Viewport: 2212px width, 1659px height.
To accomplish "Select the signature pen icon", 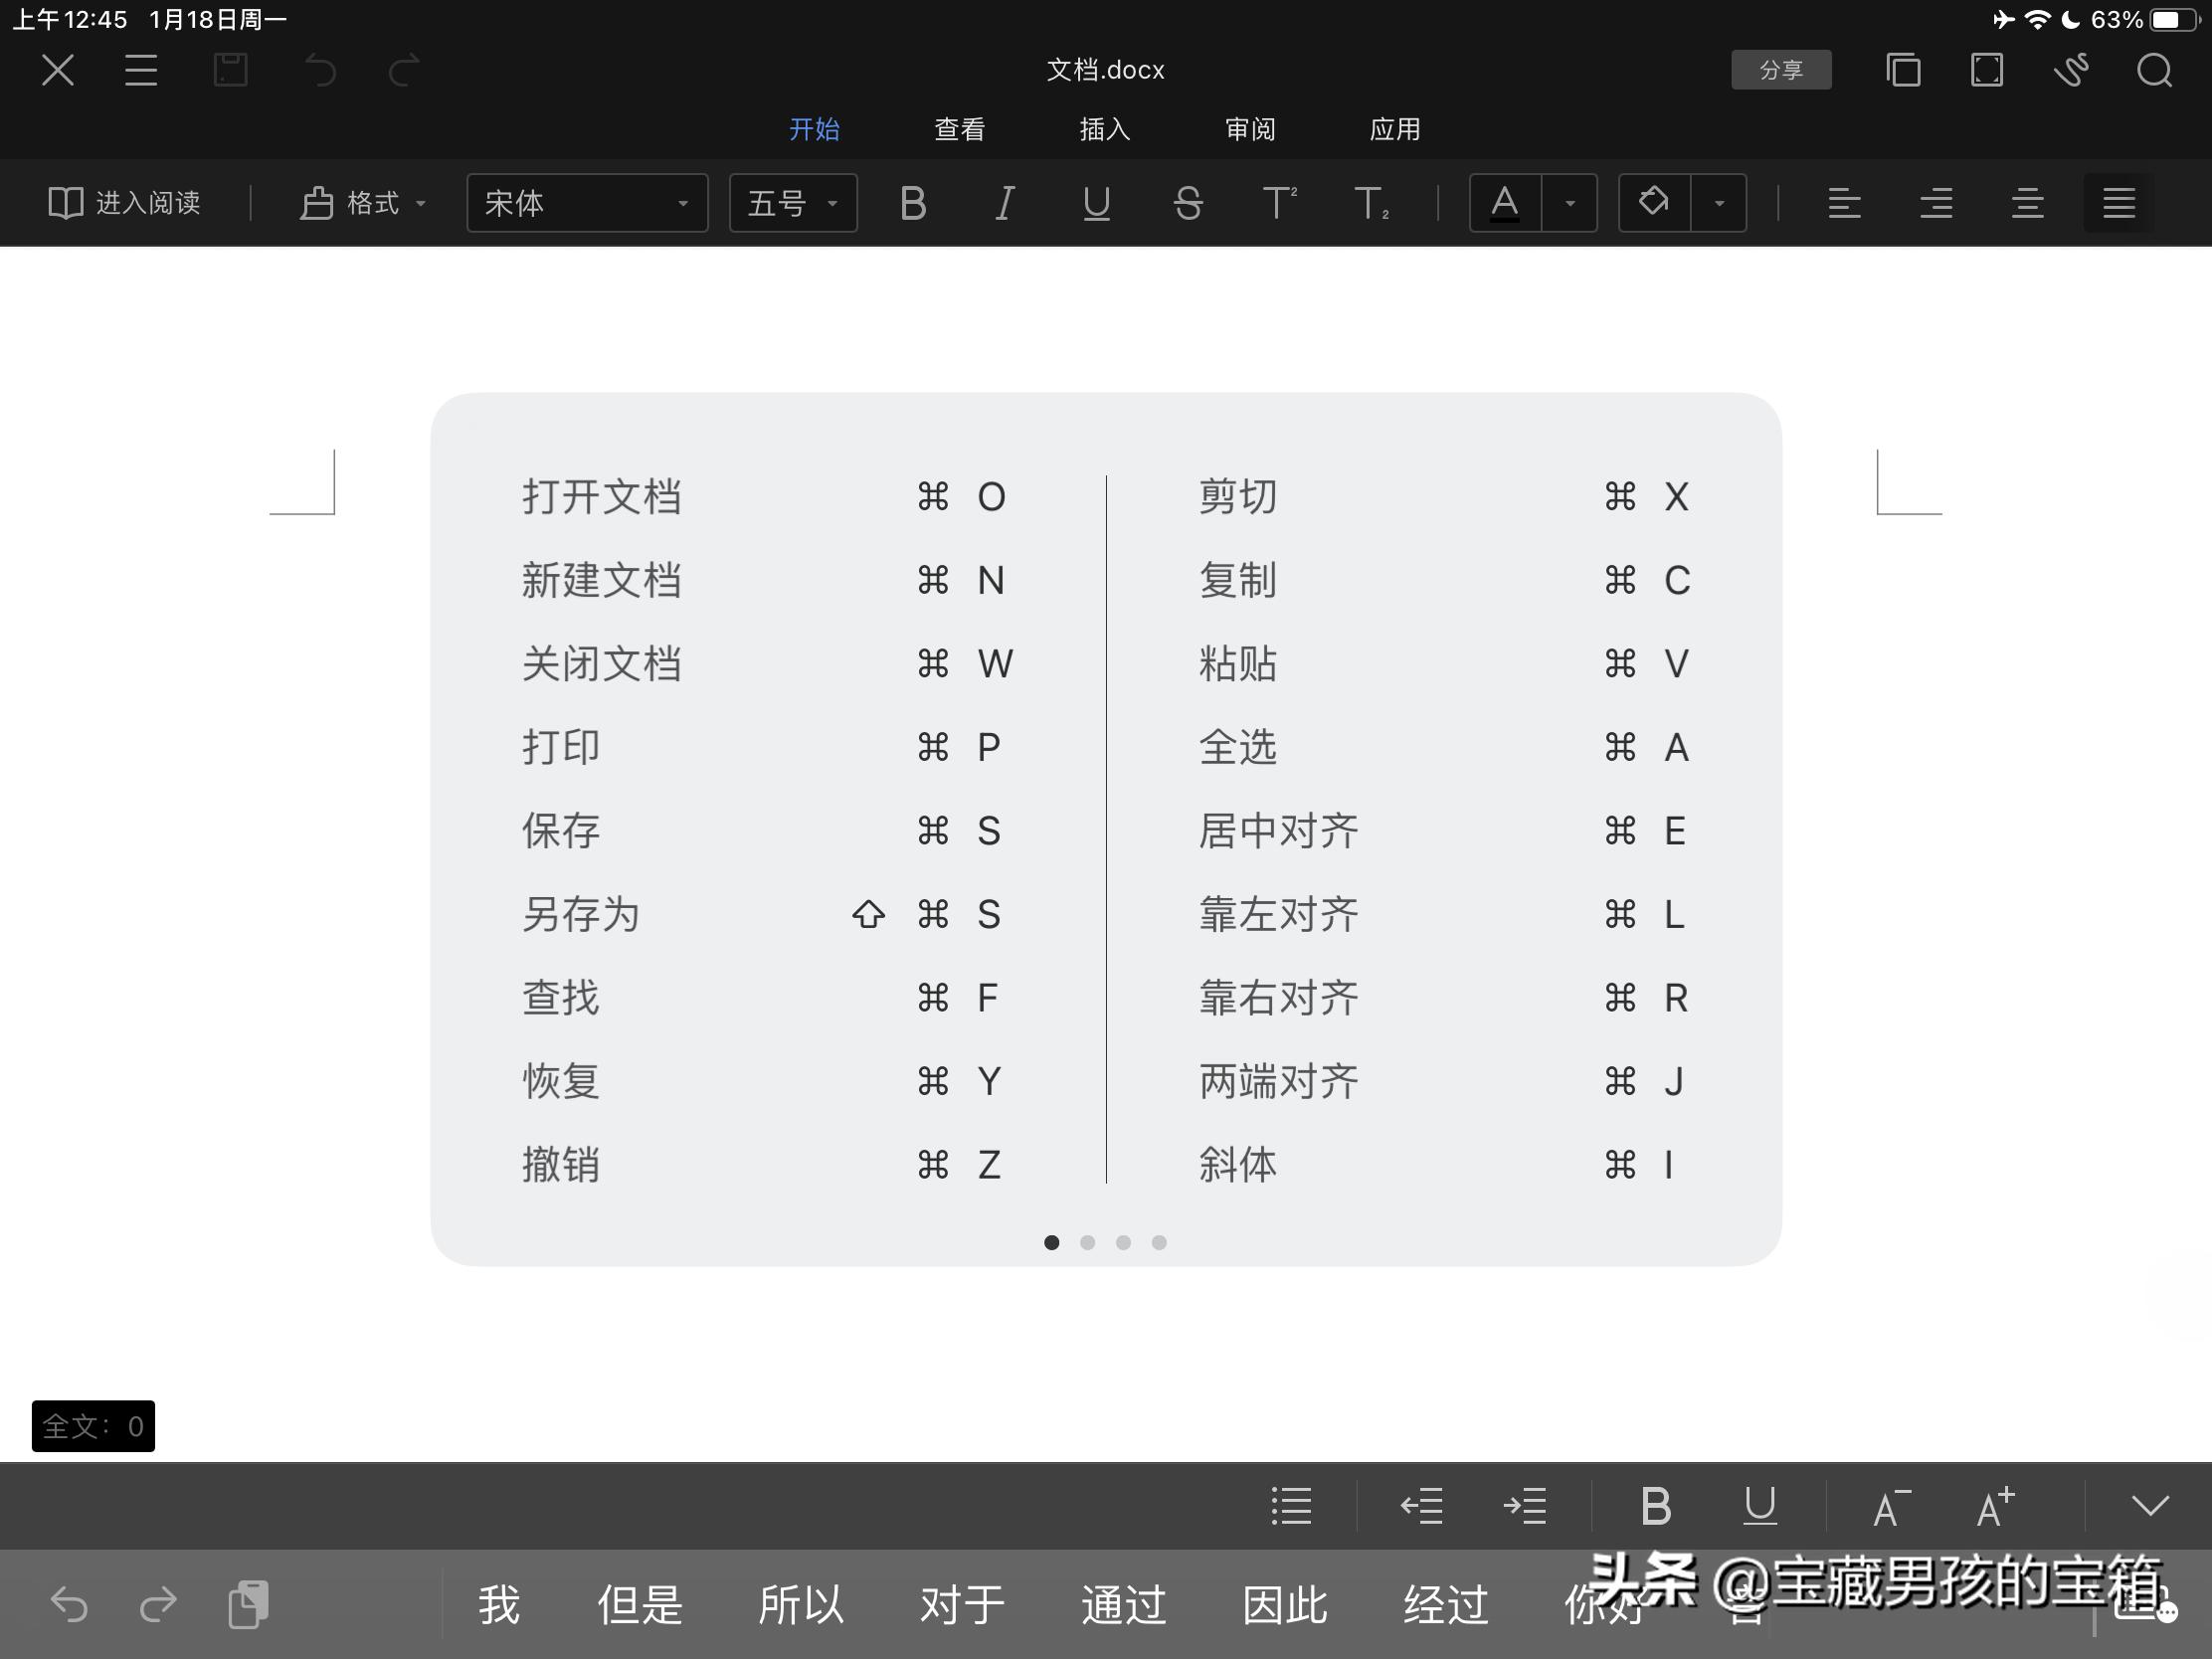I will [2071, 70].
